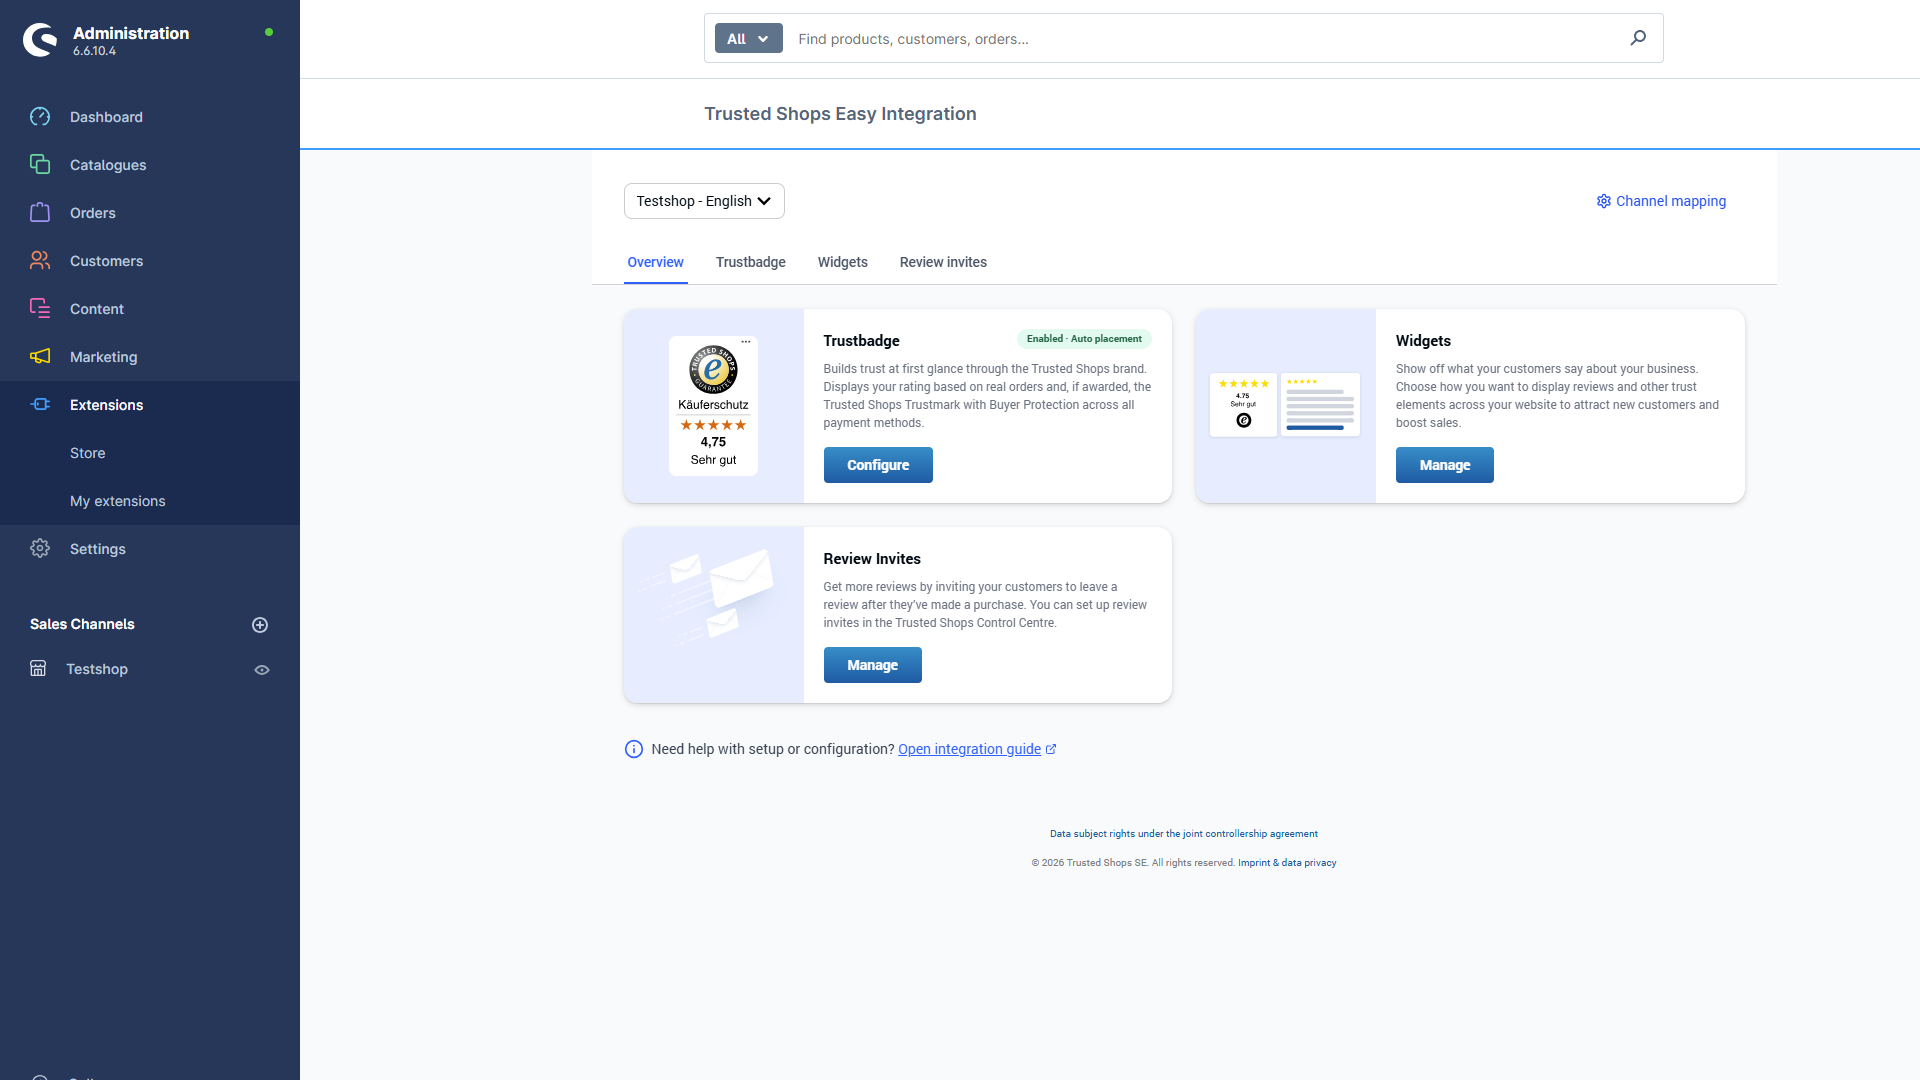The height and width of the screenshot is (1080, 1920).
Task: Open Orders via its sidebar icon
Action: tap(40, 212)
